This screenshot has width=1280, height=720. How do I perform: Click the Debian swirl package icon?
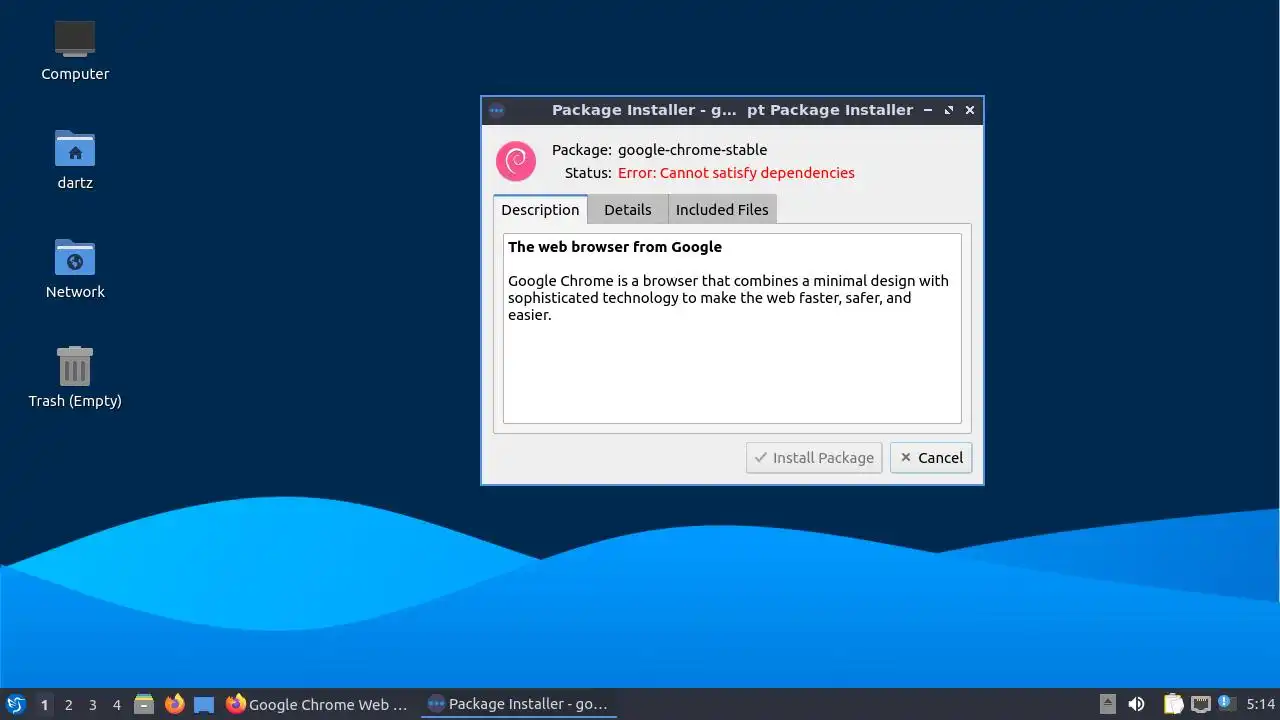pos(516,161)
